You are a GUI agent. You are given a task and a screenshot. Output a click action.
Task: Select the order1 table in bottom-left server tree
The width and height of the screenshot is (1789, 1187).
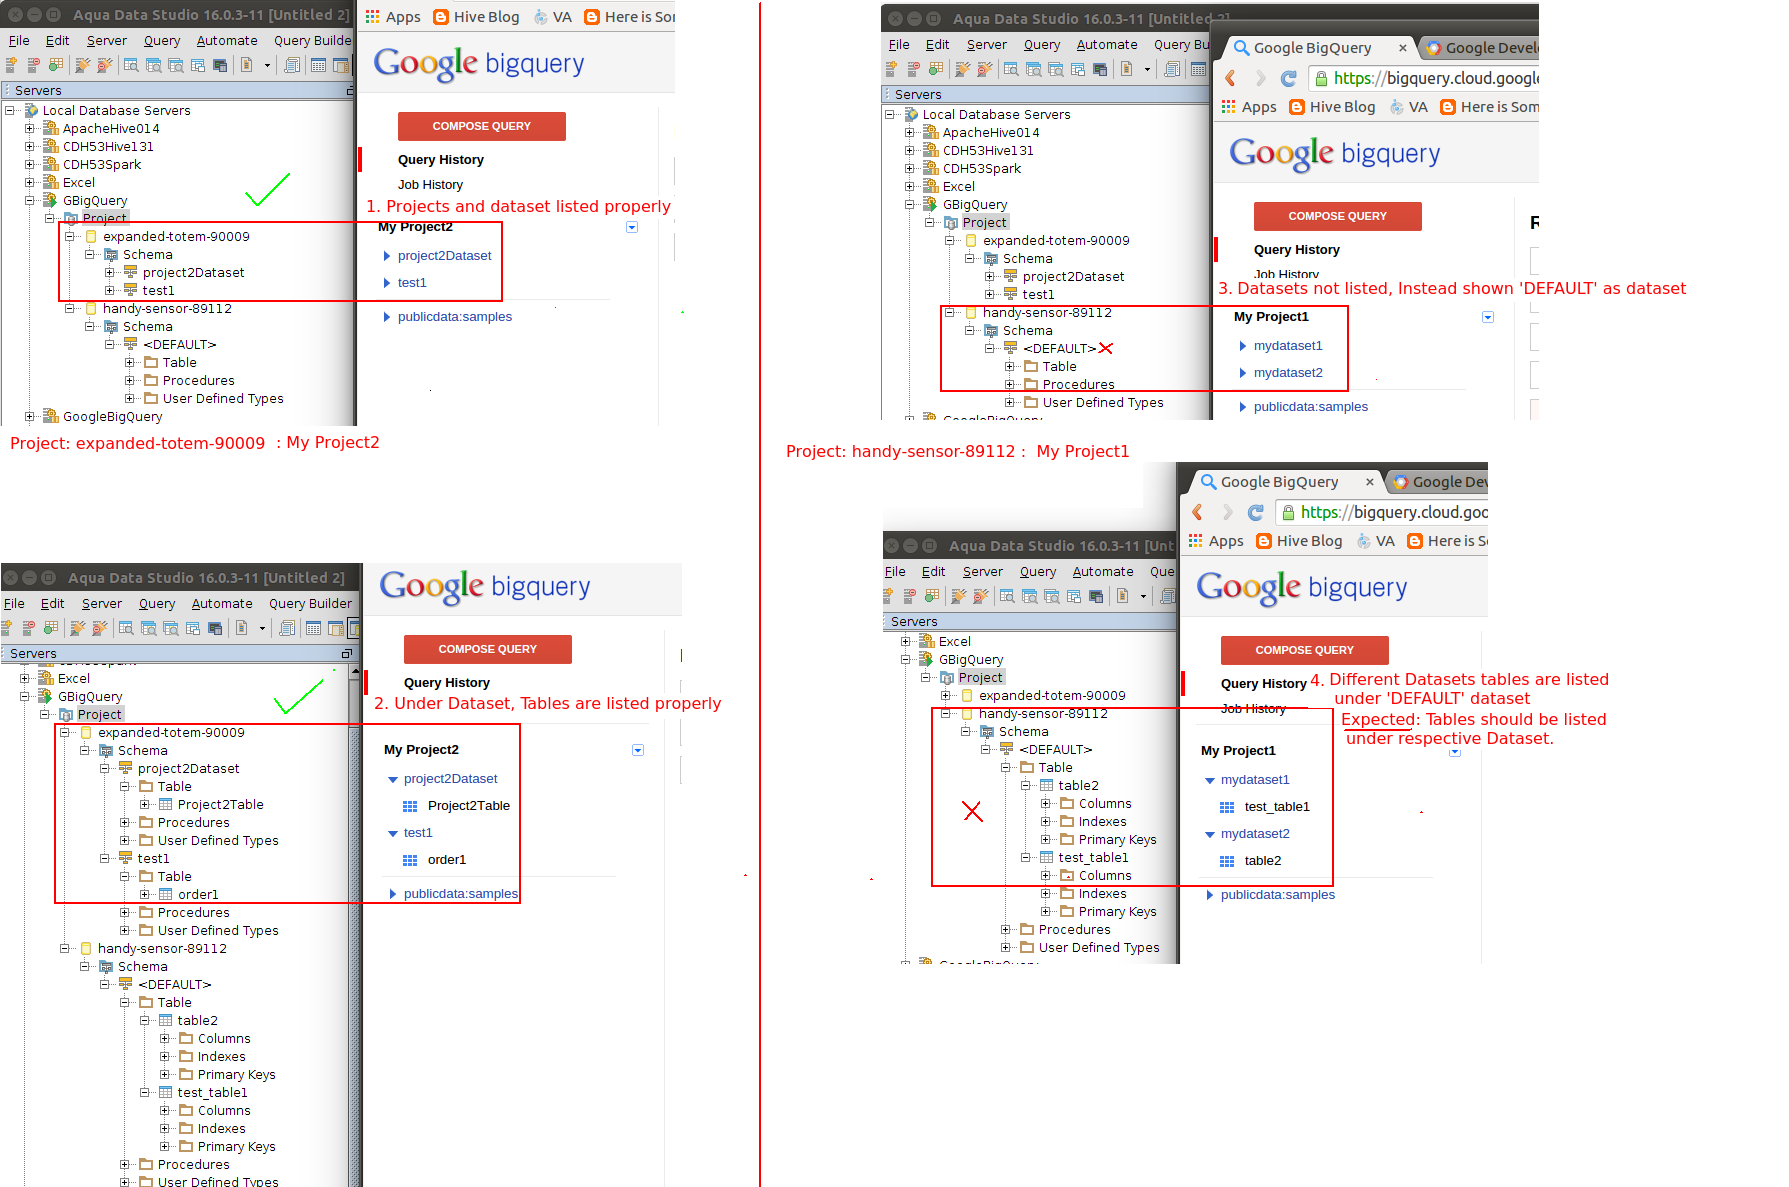[x=198, y=894]
